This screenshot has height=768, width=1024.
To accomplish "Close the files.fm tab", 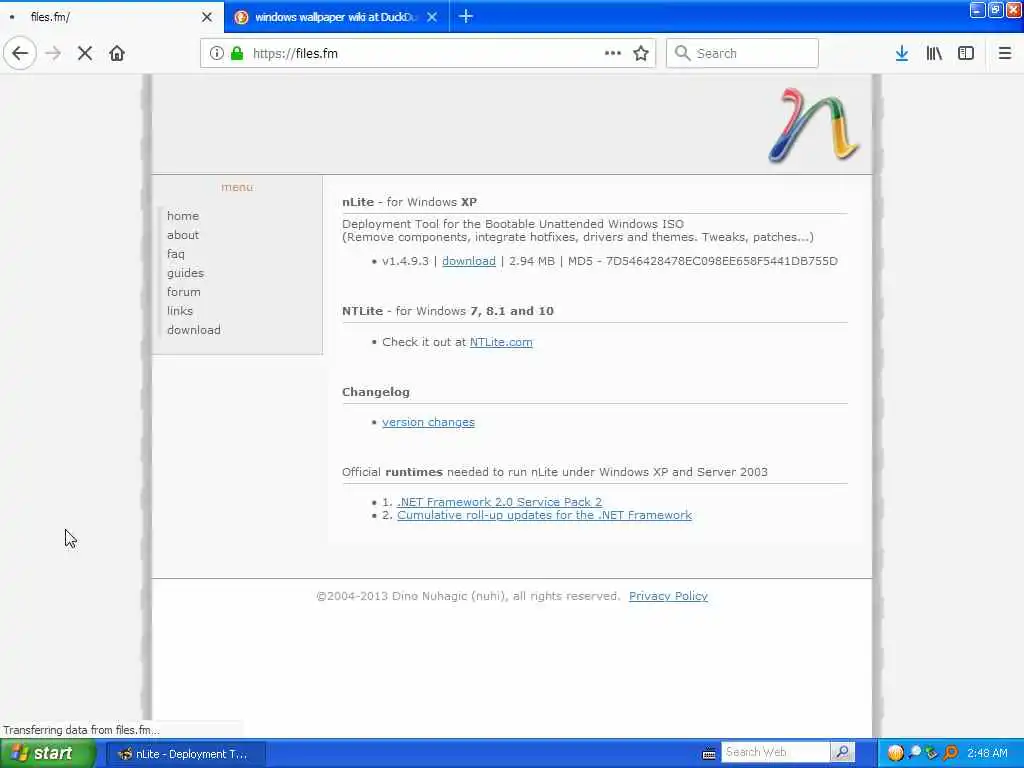I will 206,17.
